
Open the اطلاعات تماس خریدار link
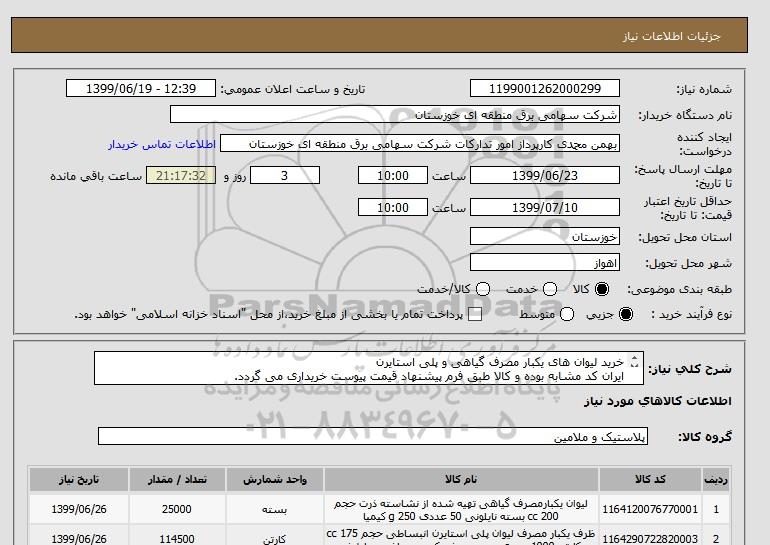click(x=154, y=144)
